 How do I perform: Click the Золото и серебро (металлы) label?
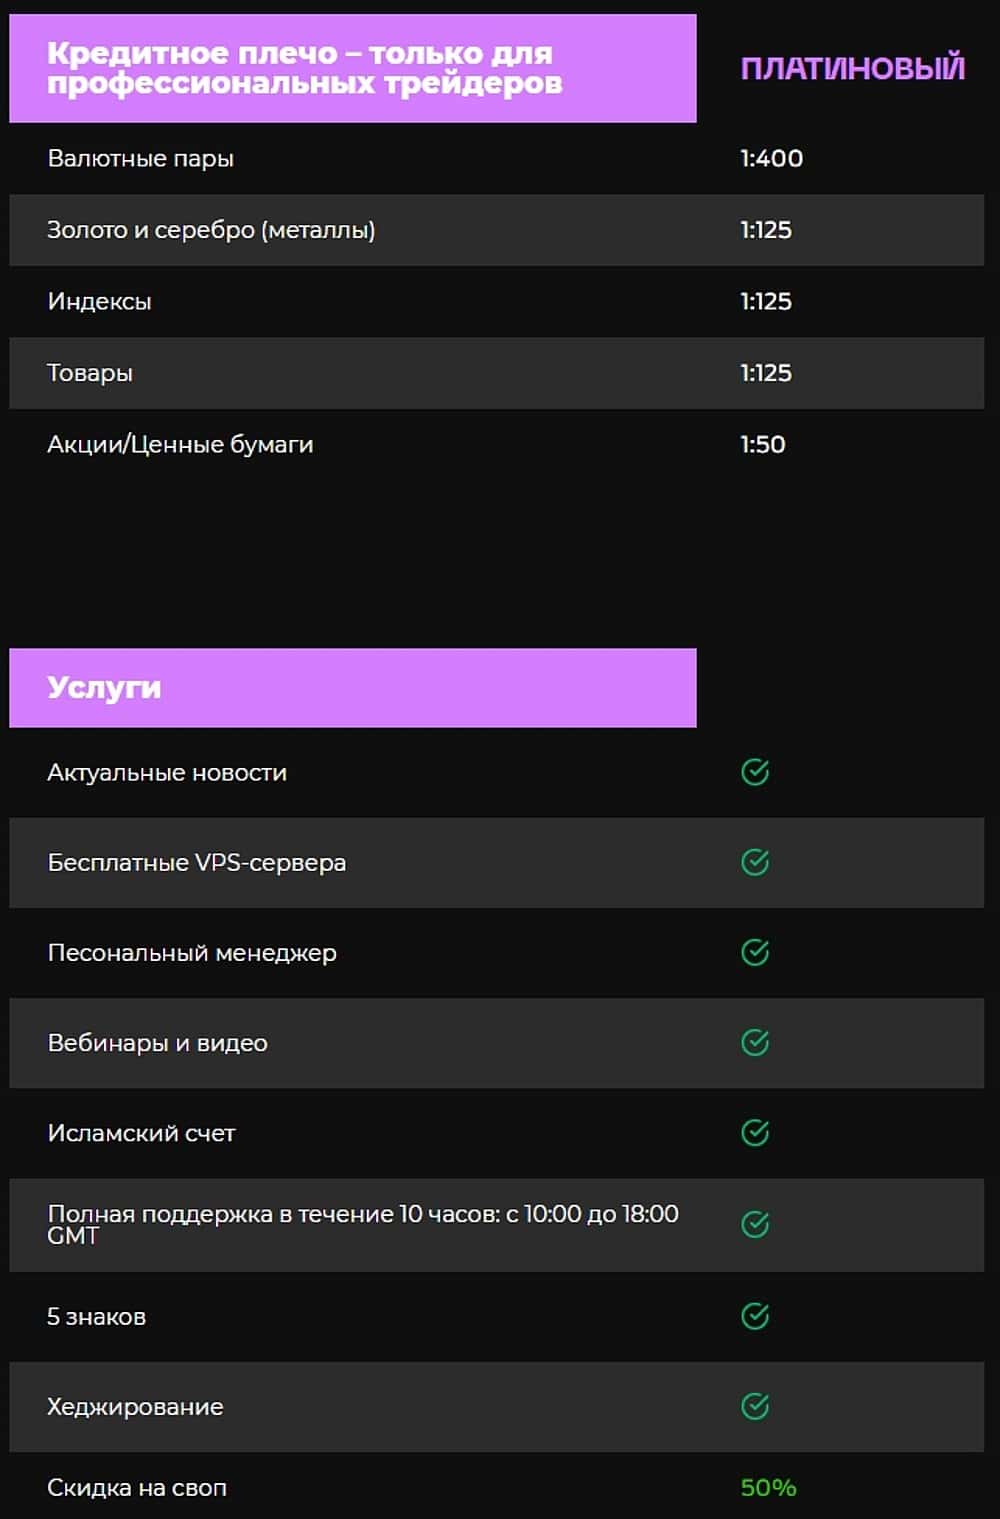pos(211,230)
